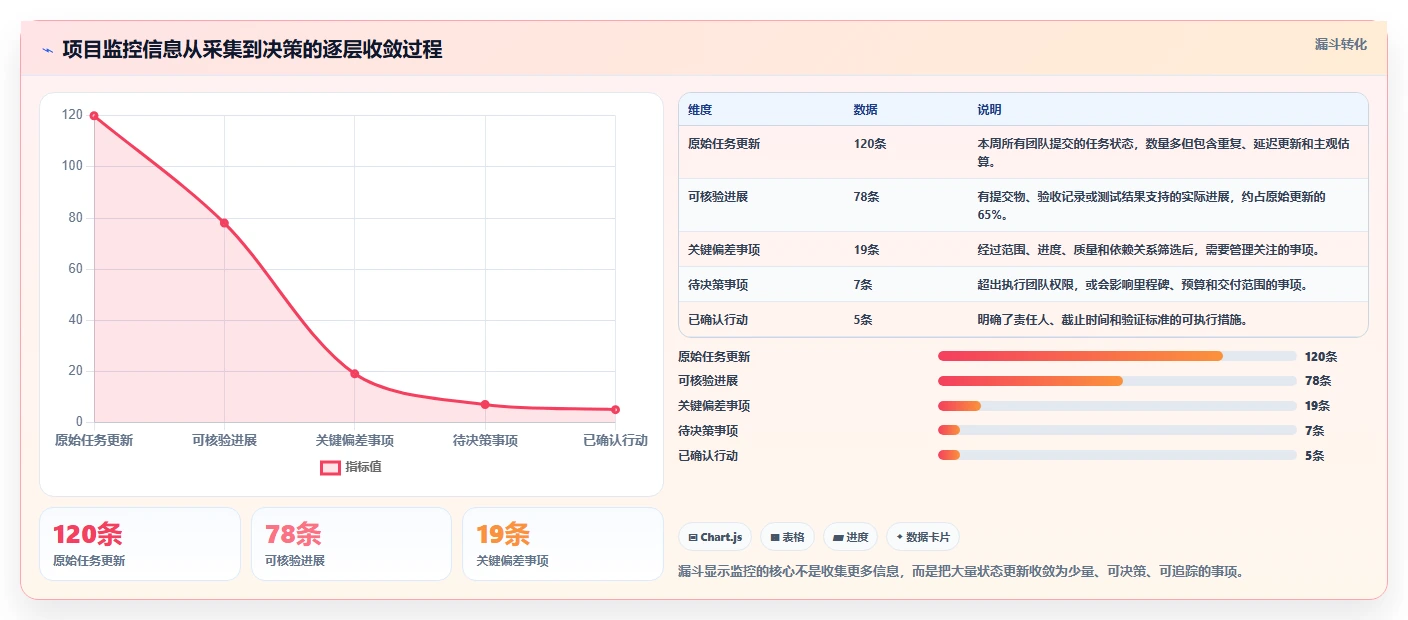
Task: Click the footer note starting with 漏斗显示监控的核心
Action: click(960, 572)
